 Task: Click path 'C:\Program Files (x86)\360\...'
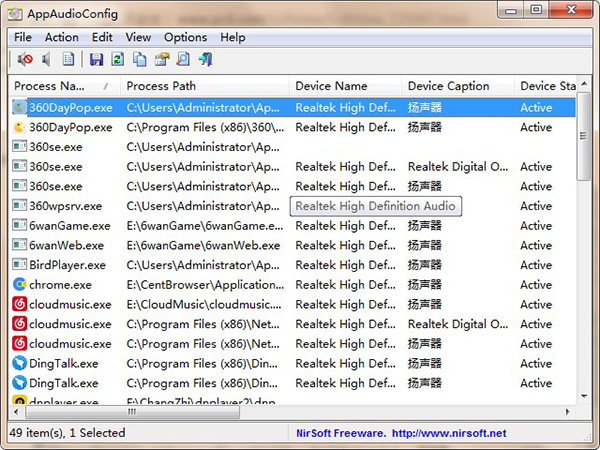pyautogui.click(x=205, y=127)
